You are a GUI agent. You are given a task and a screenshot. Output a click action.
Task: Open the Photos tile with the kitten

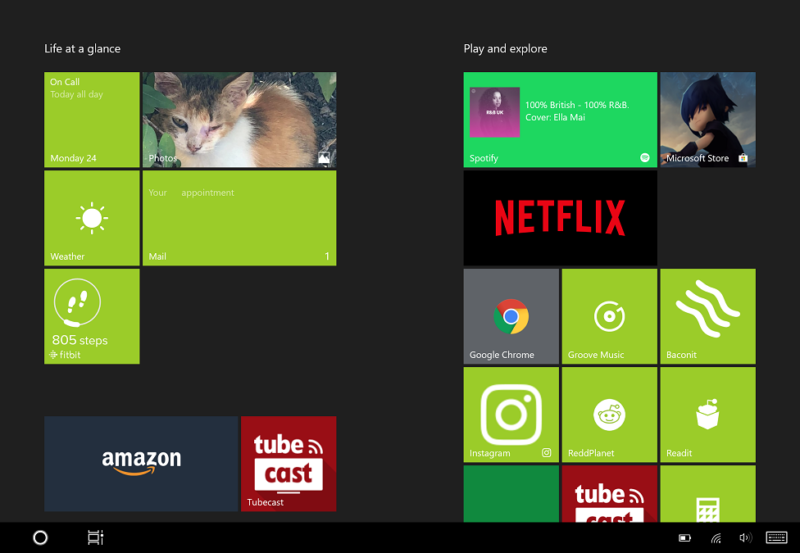pyautogui.click(x=239, y=119)
